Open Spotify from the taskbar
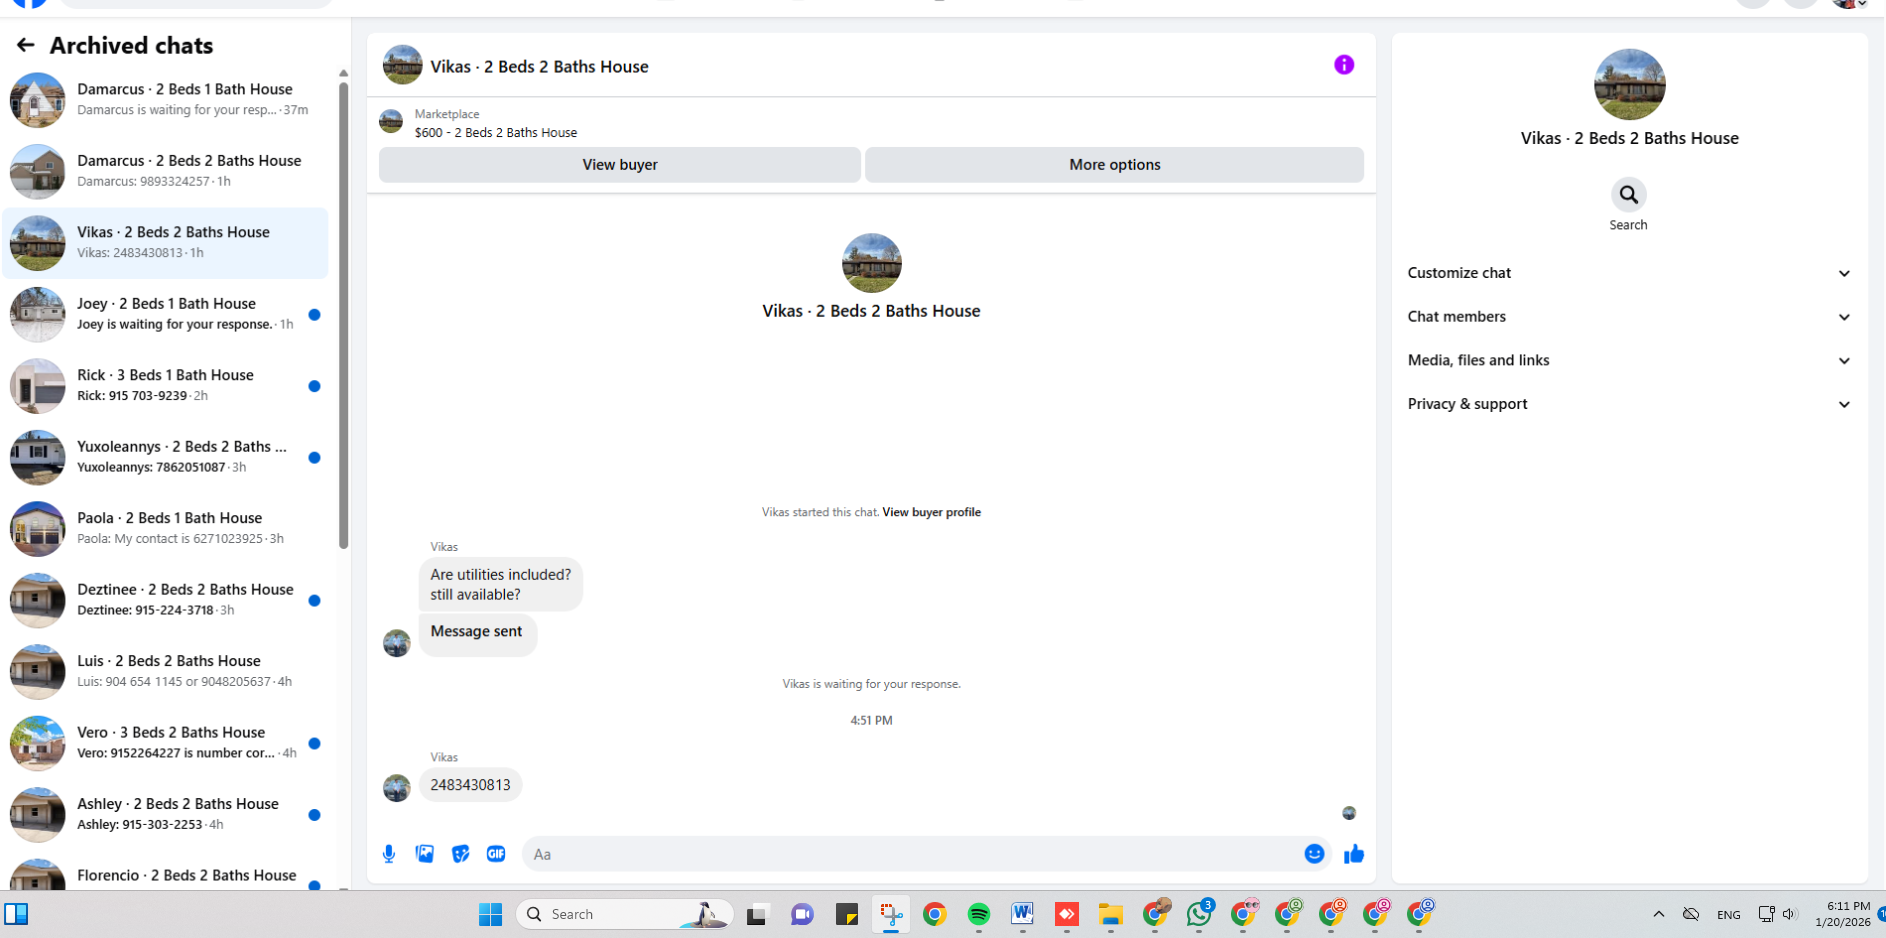Viewport: 1886px width, 938px height. 979,914
